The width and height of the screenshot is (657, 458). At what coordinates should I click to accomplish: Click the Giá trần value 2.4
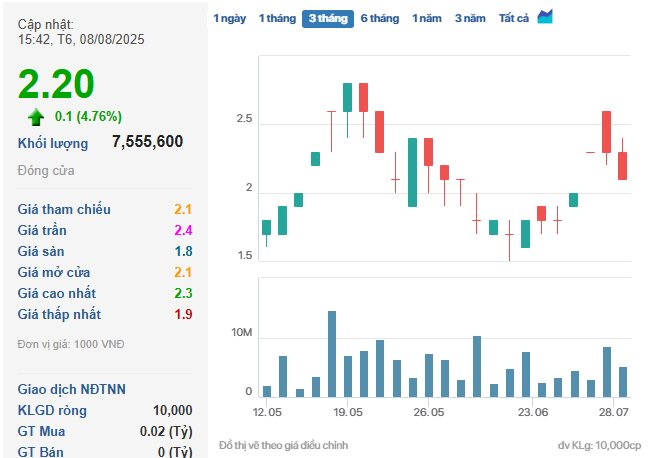[183, 230]
